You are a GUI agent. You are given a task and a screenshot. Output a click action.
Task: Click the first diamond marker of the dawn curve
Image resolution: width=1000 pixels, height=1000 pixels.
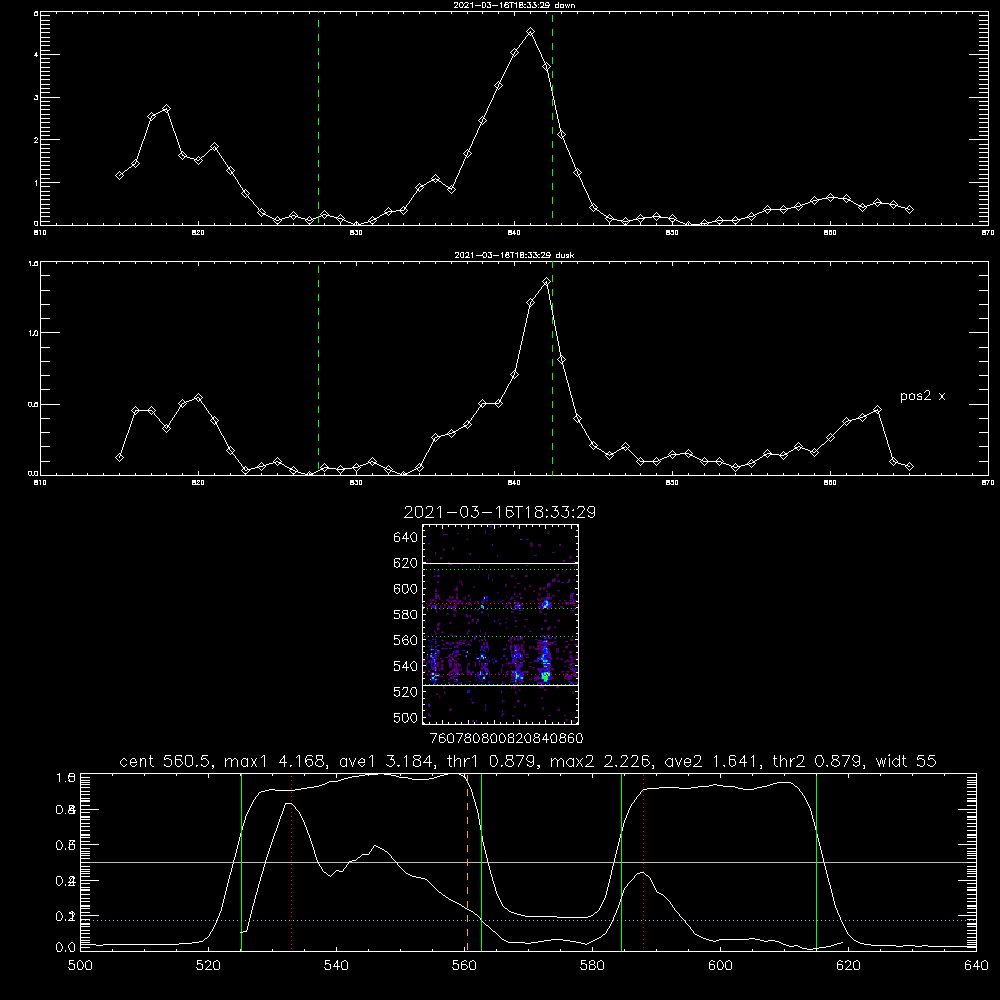coord(119,175)
